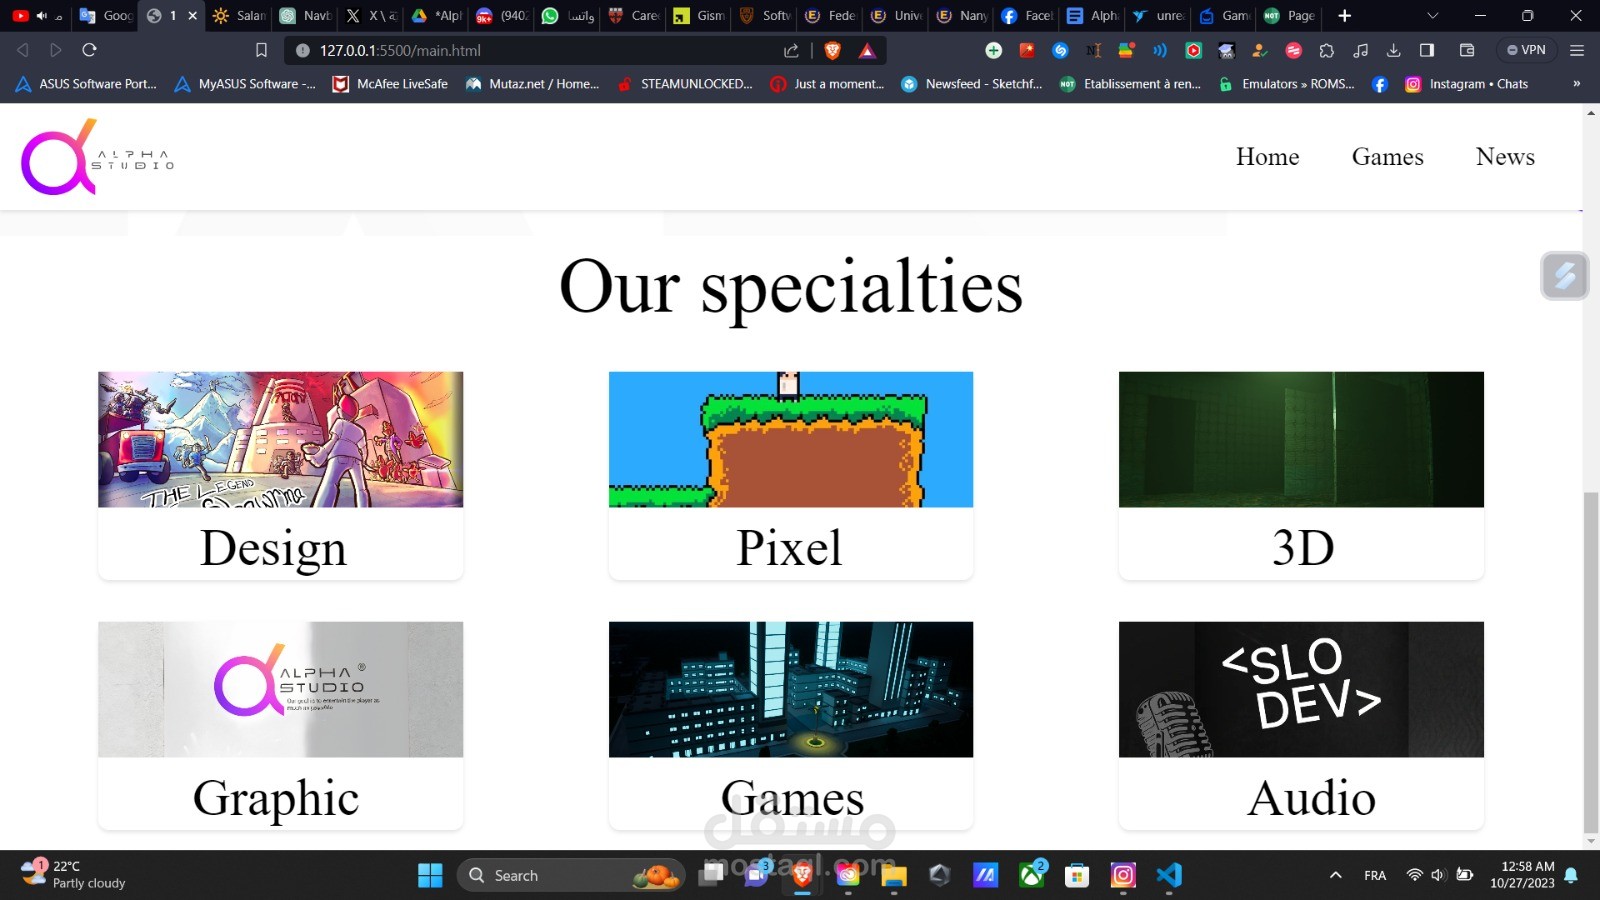Open File Explorer from the taskbar
The width and height of the screenshot is (1600, 900).
coord(893,875)
